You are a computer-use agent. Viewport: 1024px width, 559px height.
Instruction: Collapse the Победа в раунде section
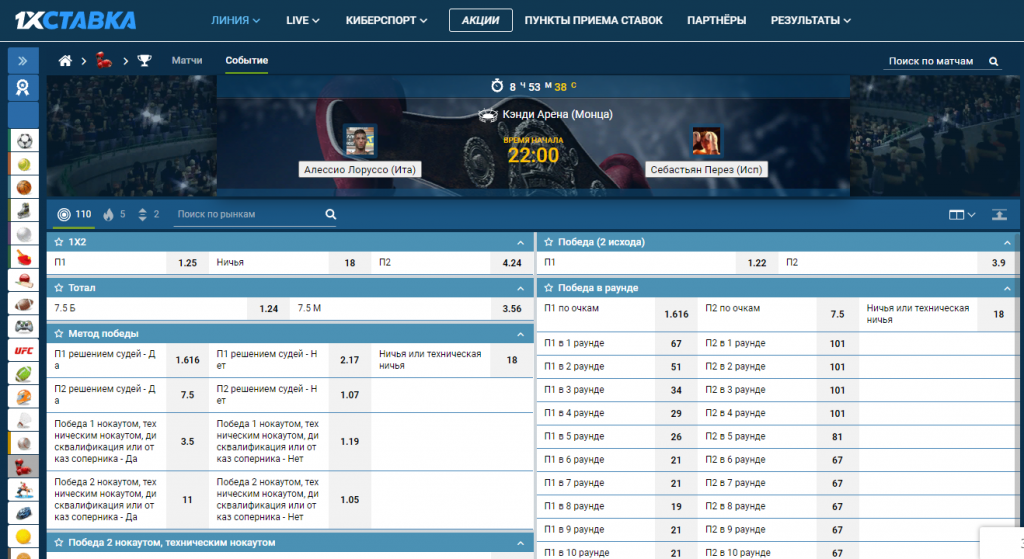[x=1006, y=288]
